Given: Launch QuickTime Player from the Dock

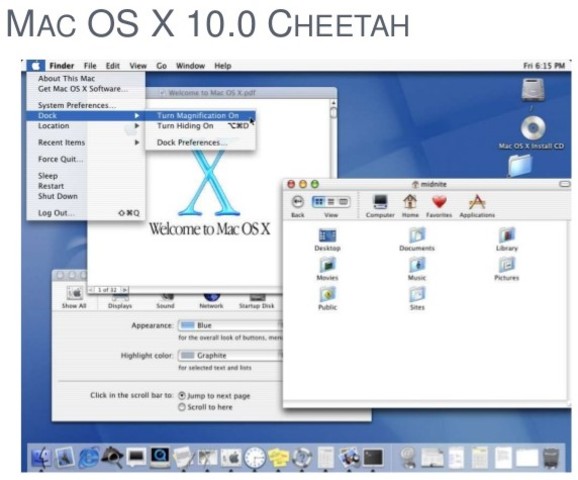Looking at the screenshot, I should point(160,457).
